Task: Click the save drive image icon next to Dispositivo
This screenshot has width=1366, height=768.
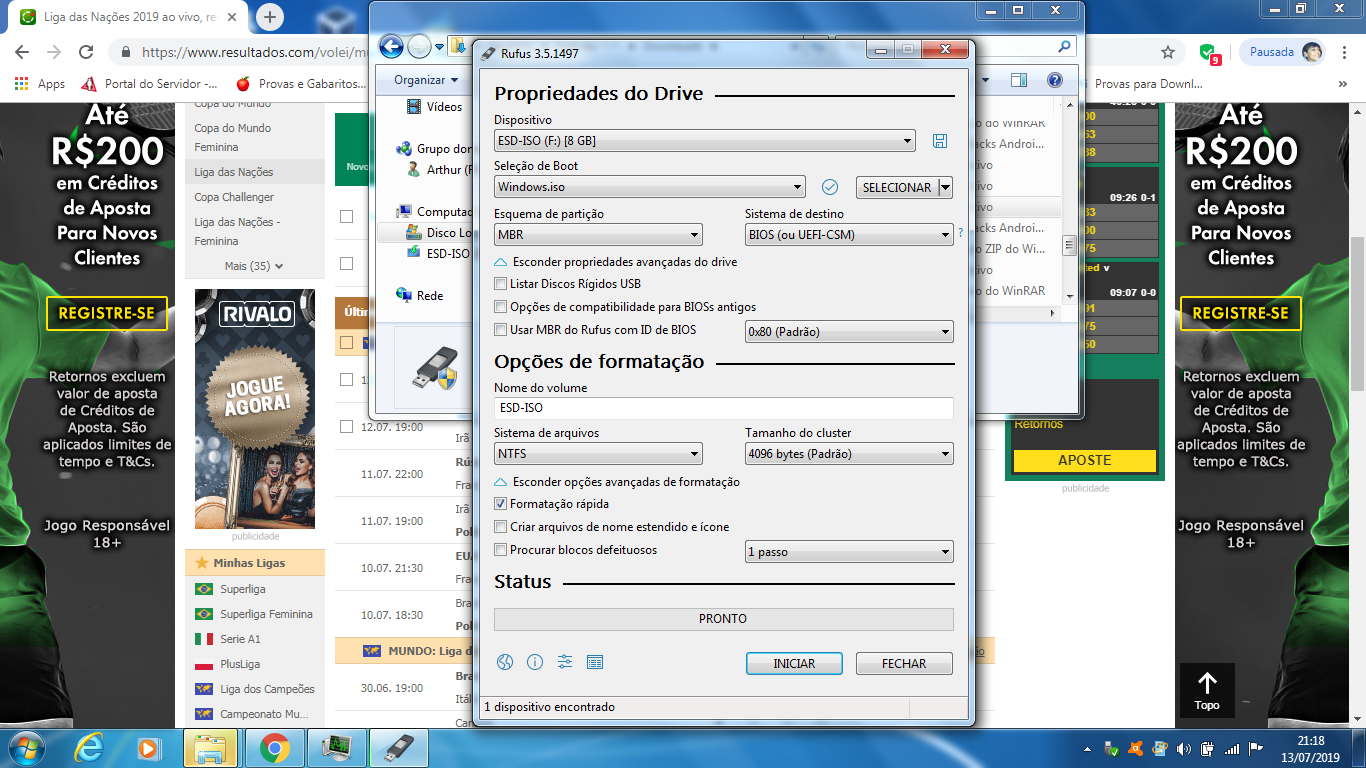Action: [940, 141]
